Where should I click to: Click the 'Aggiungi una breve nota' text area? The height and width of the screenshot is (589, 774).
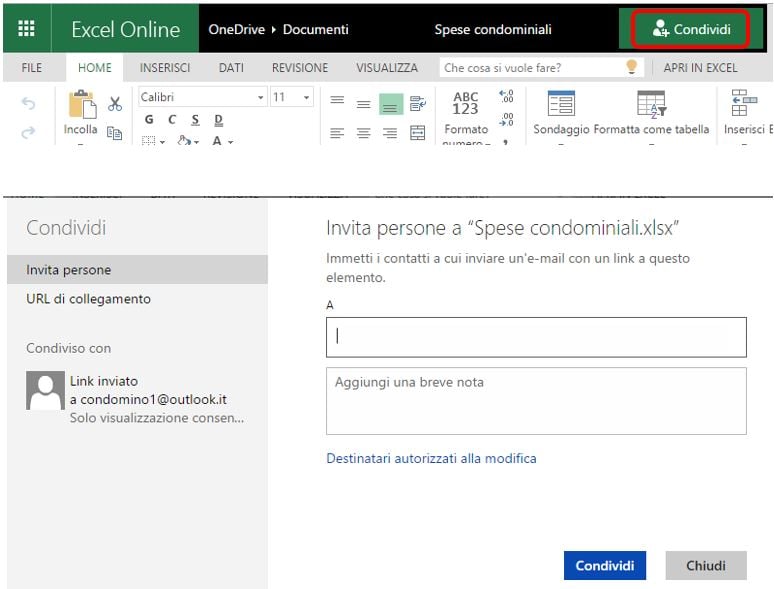tap(536, 401)
